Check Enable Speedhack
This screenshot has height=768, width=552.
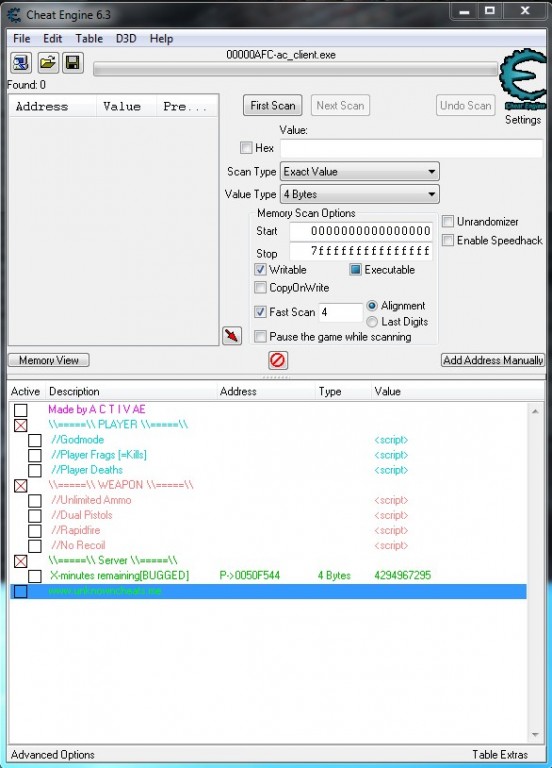(448, 240)
